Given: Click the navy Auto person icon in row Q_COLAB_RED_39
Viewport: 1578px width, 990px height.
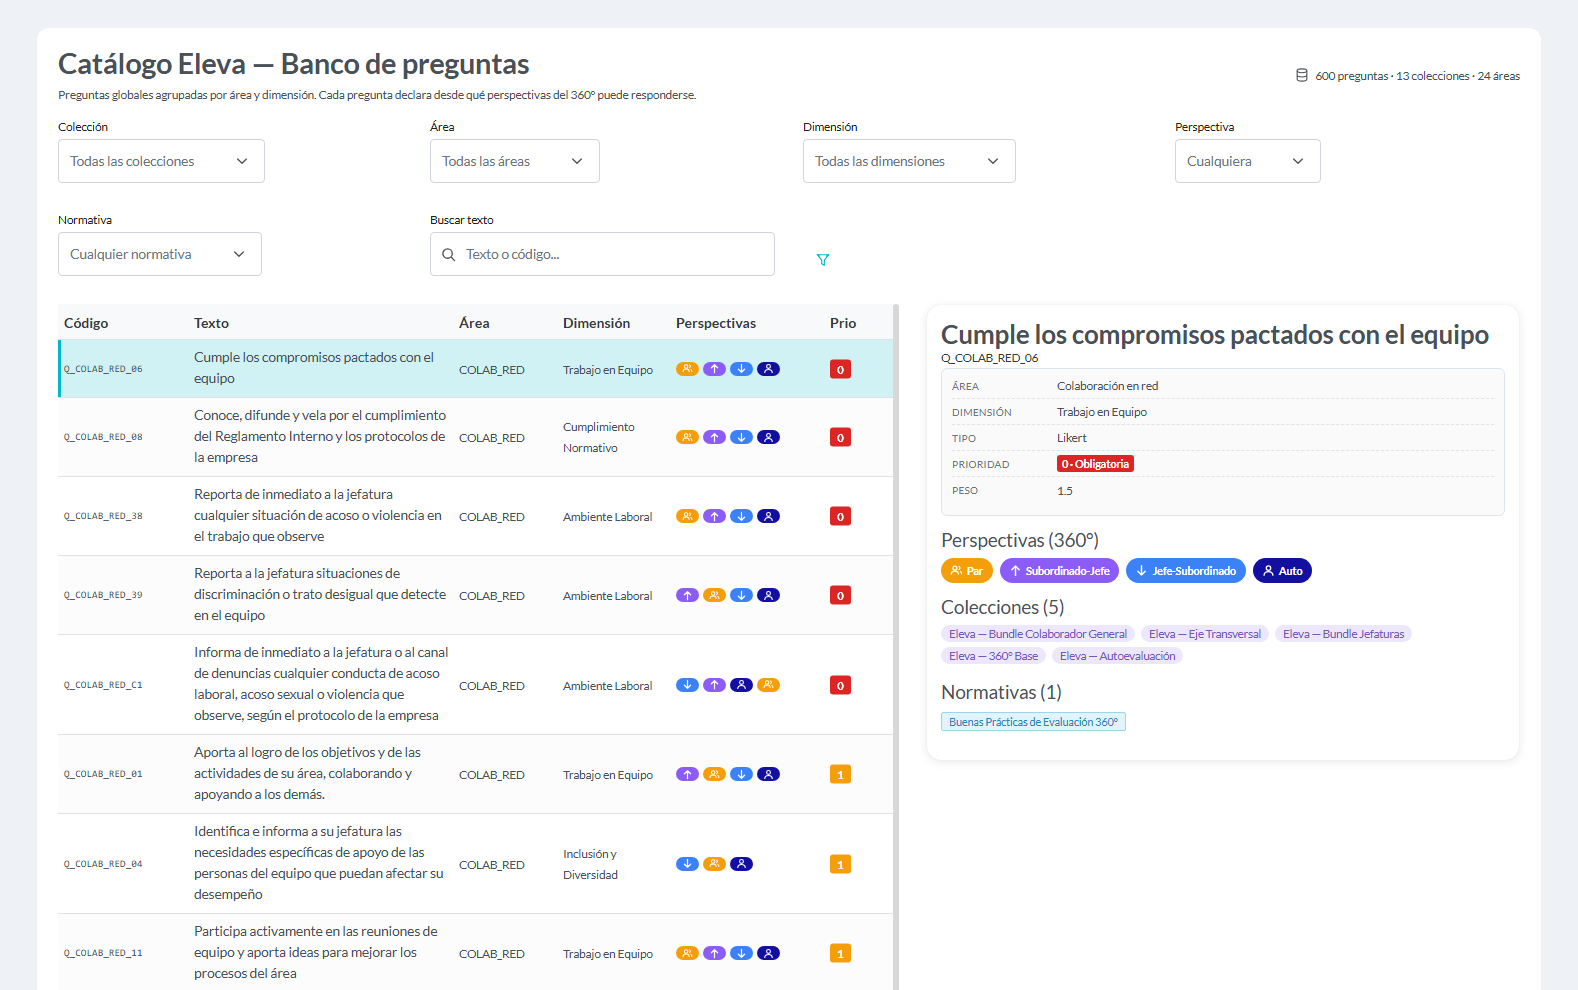Looking at the screenshot, I should point(768,595).
